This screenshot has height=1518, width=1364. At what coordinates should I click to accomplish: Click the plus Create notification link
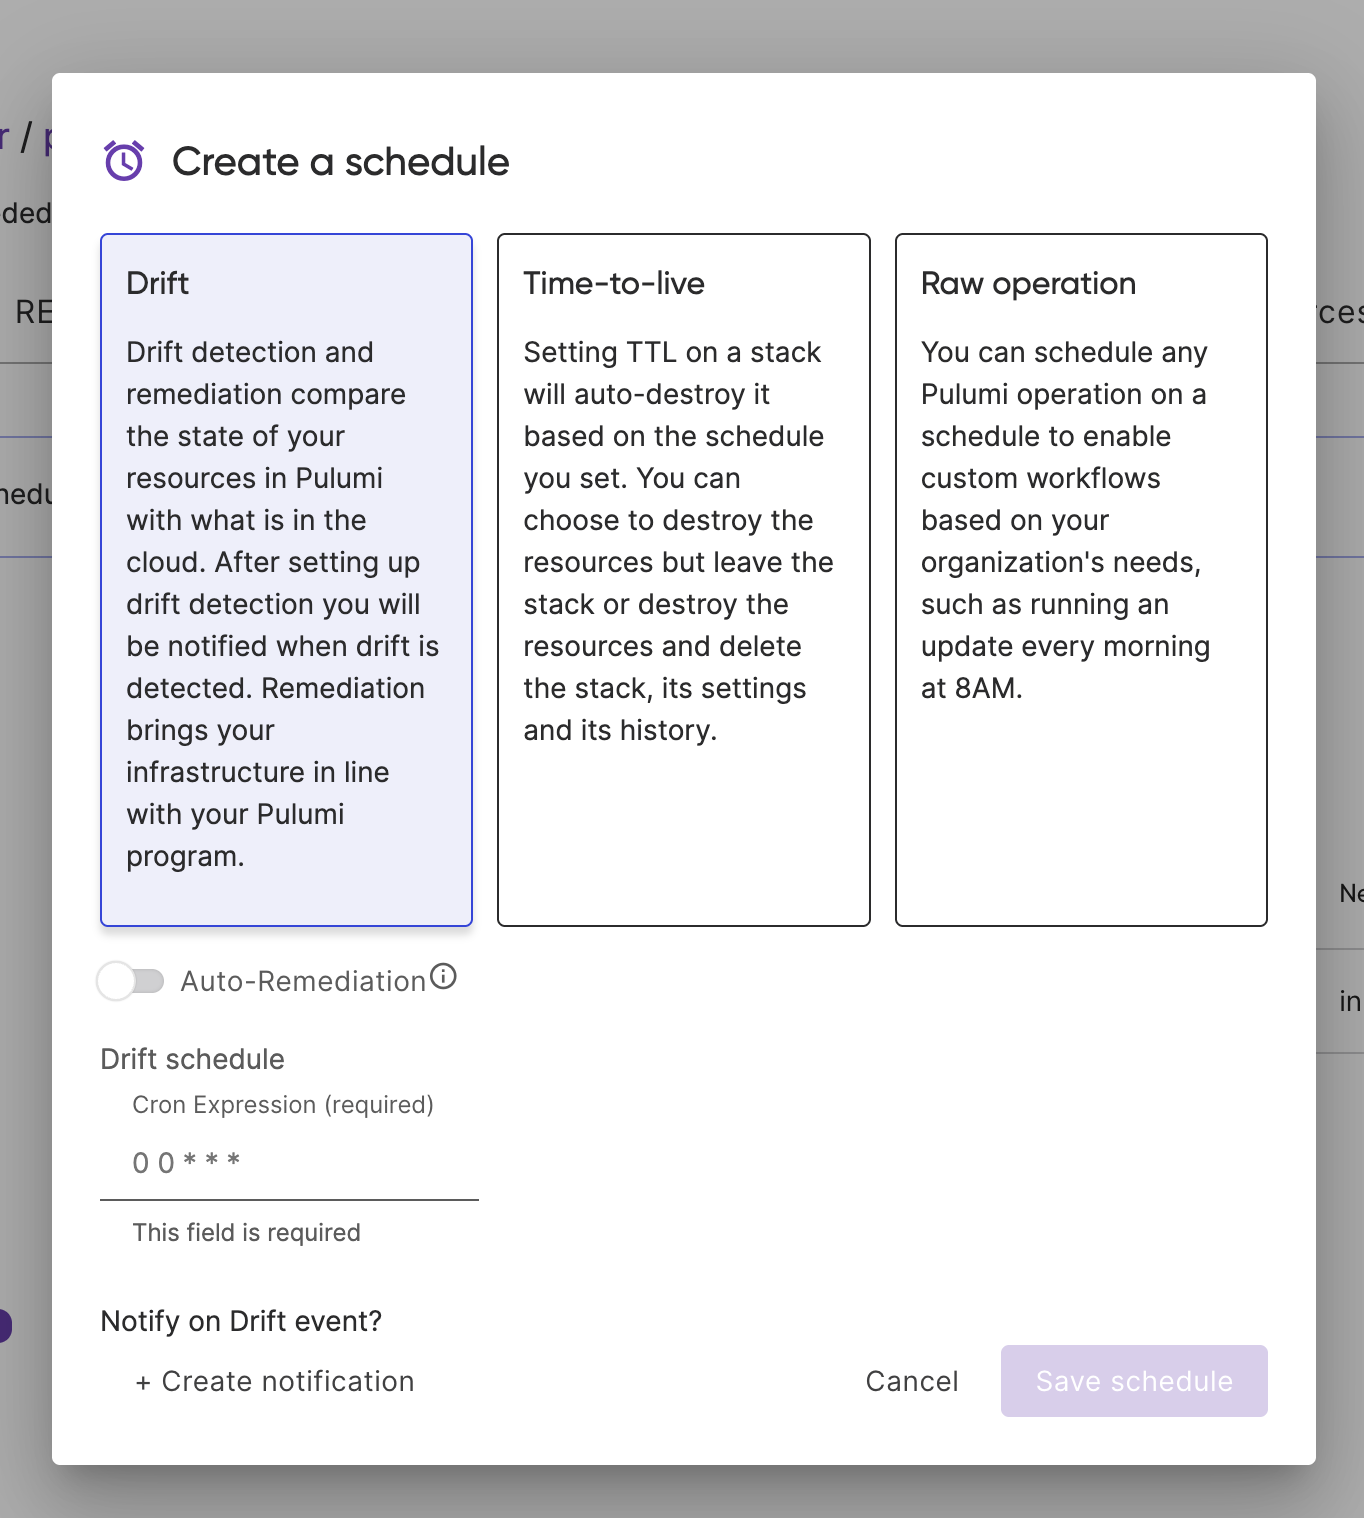pos(275,1381)
